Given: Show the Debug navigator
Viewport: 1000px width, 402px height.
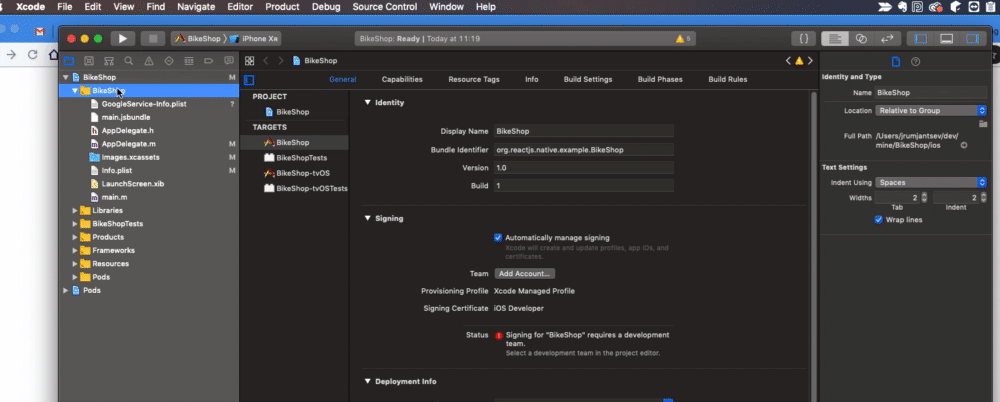Looking at the screenshot, I should click(x=189, y=61).
